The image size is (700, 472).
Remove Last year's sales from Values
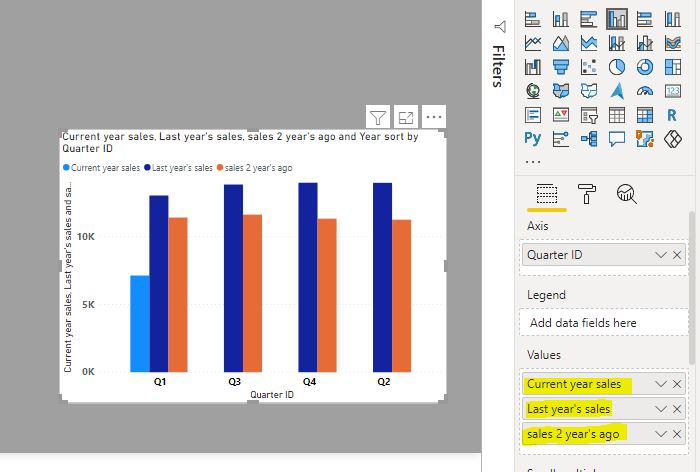[x=677, y=409]
